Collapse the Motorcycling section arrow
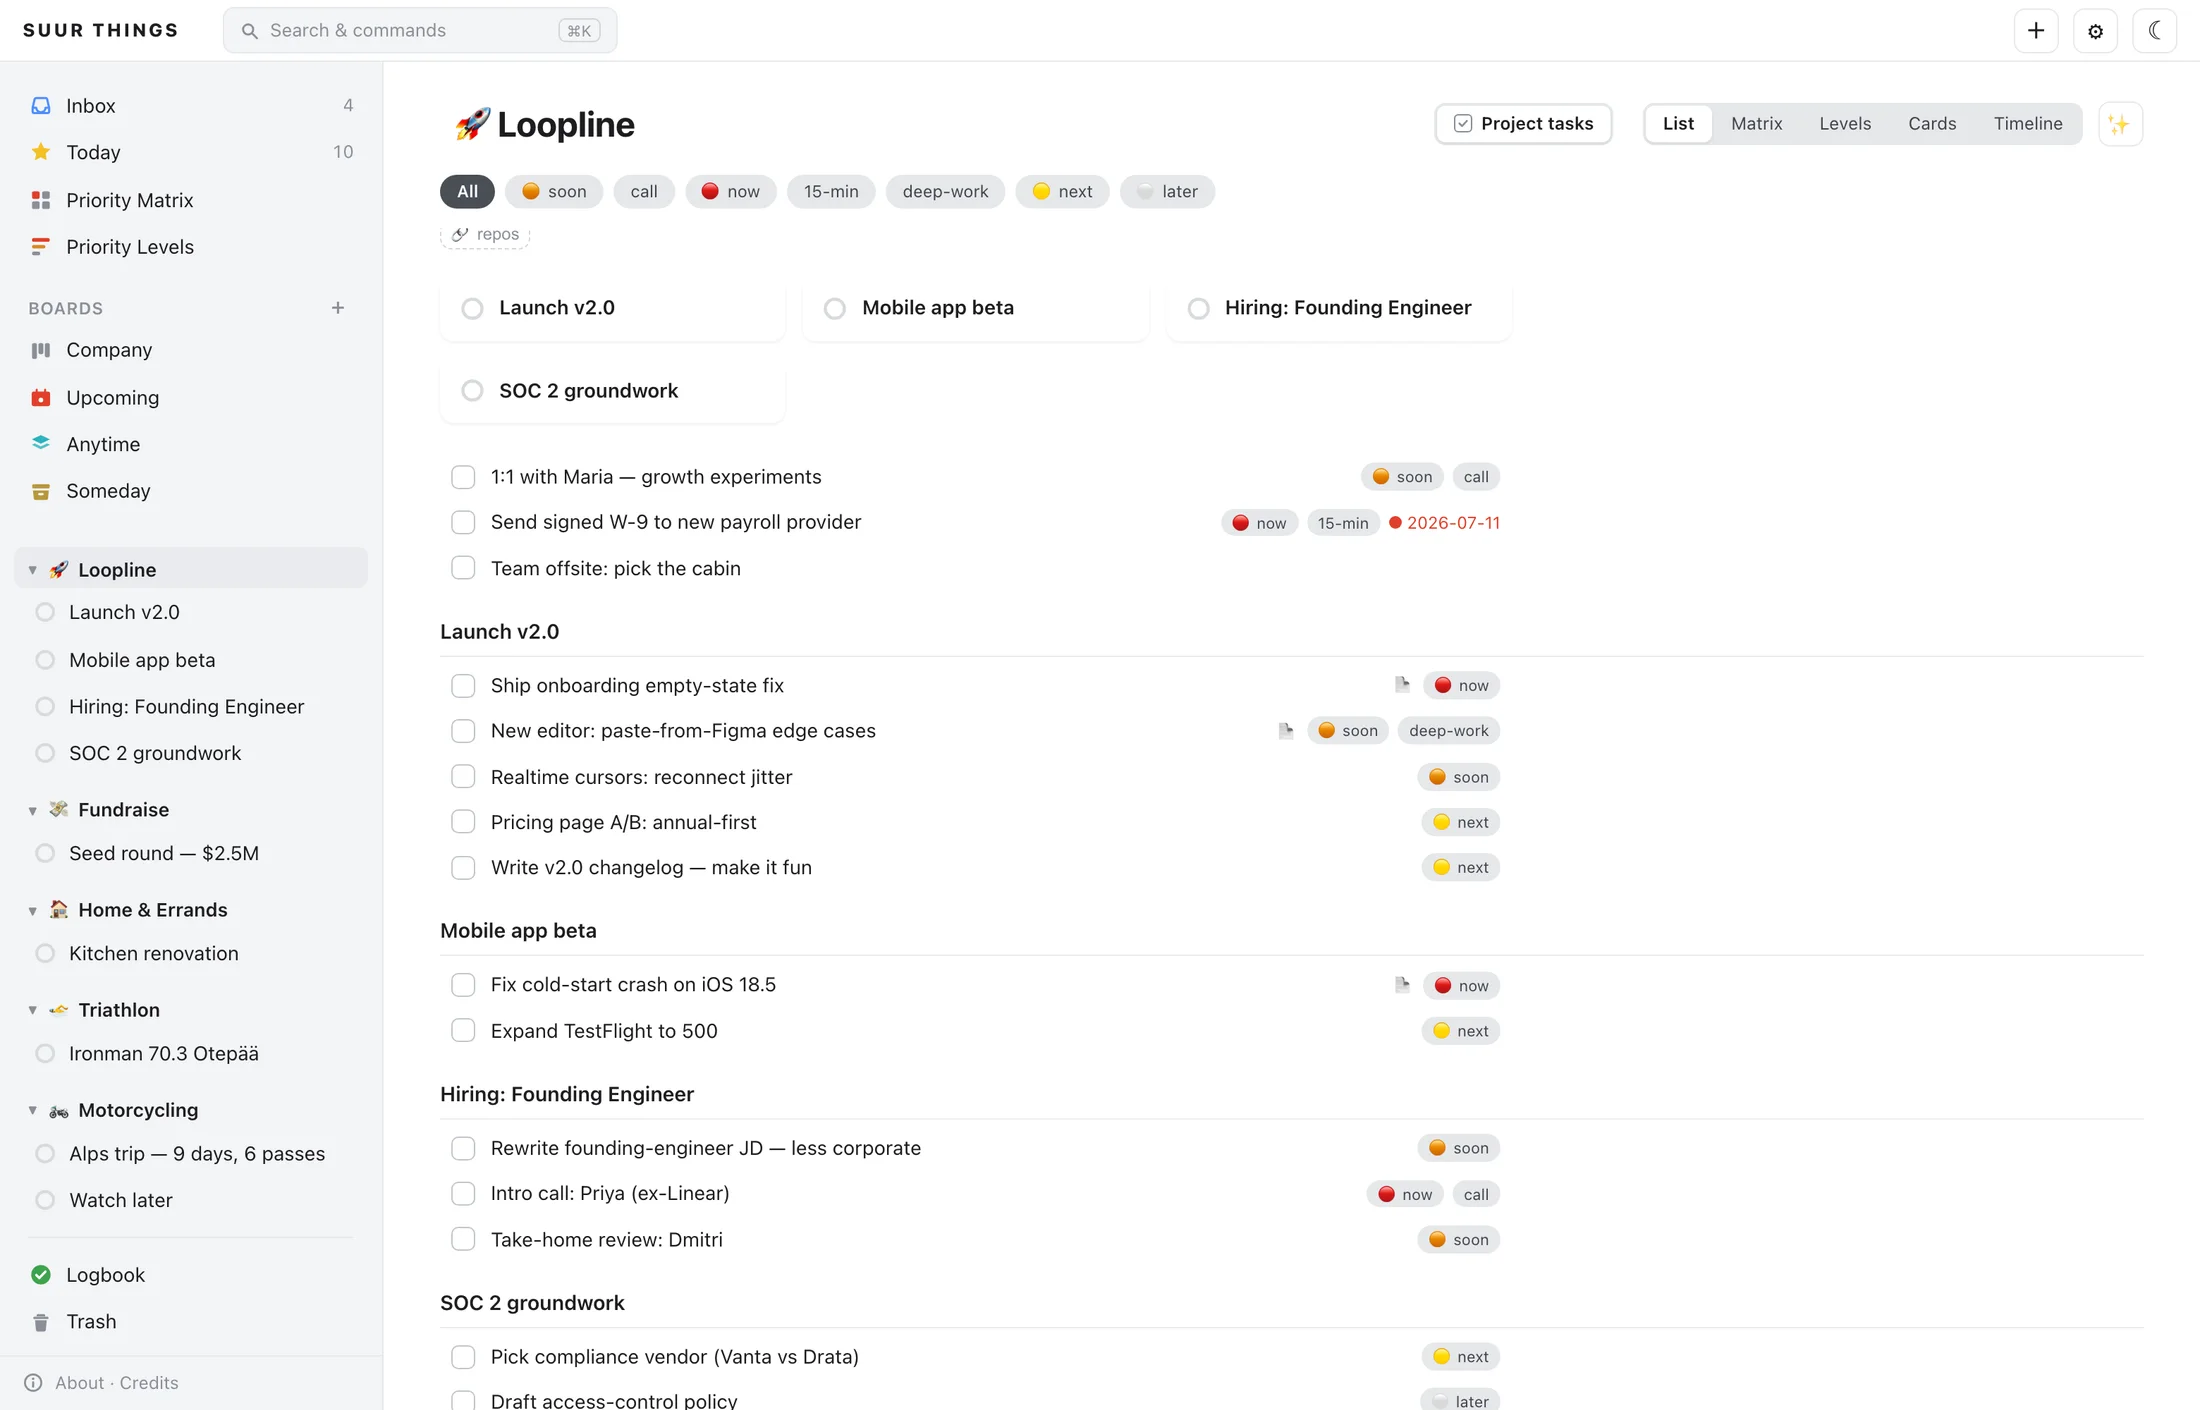The width and height of the screenshot is (2200, 1410). pos(33,1110)
